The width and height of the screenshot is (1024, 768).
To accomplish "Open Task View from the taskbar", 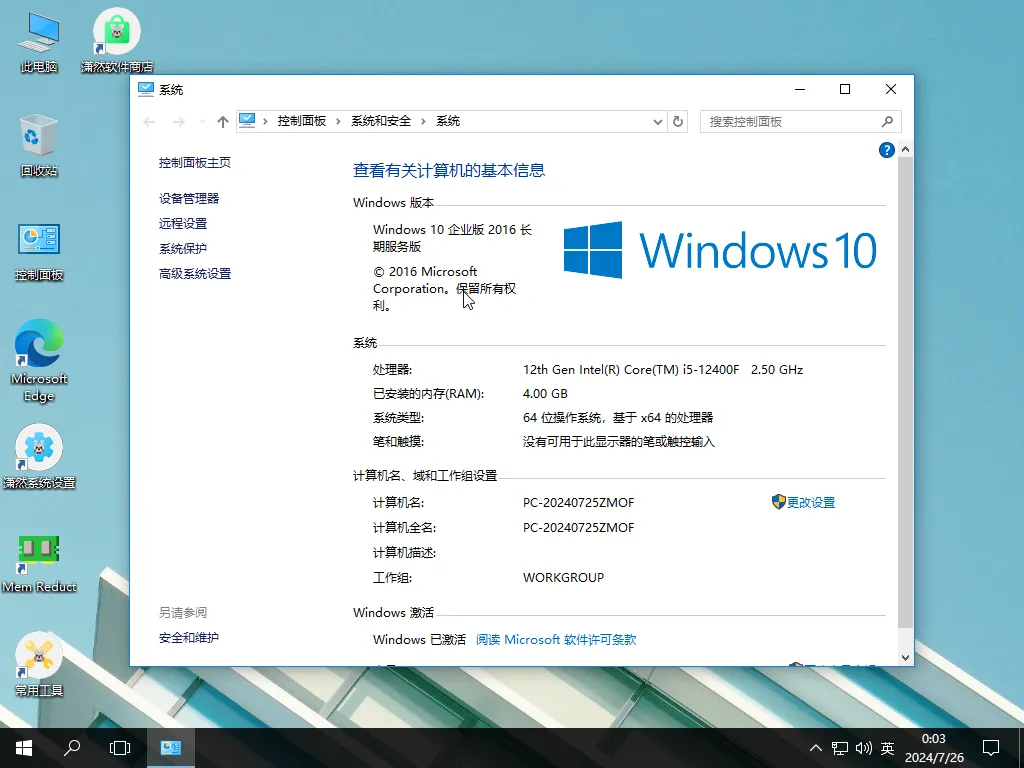I will click(x=119, y=747).
